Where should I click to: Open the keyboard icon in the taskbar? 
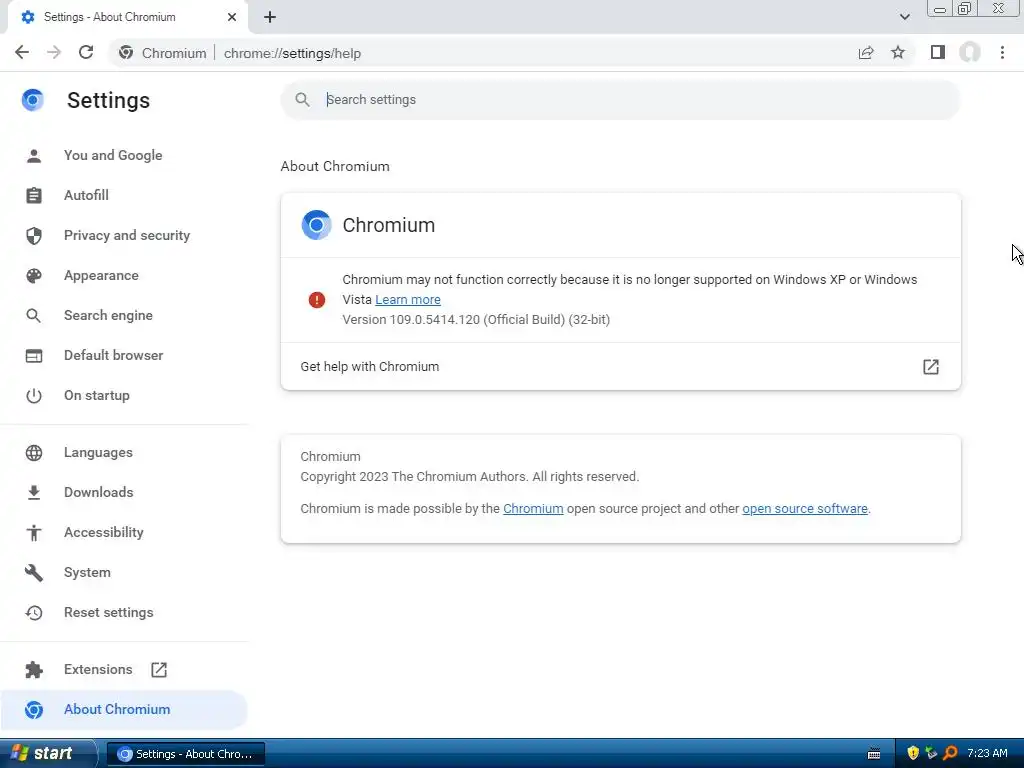click(874, 754)
